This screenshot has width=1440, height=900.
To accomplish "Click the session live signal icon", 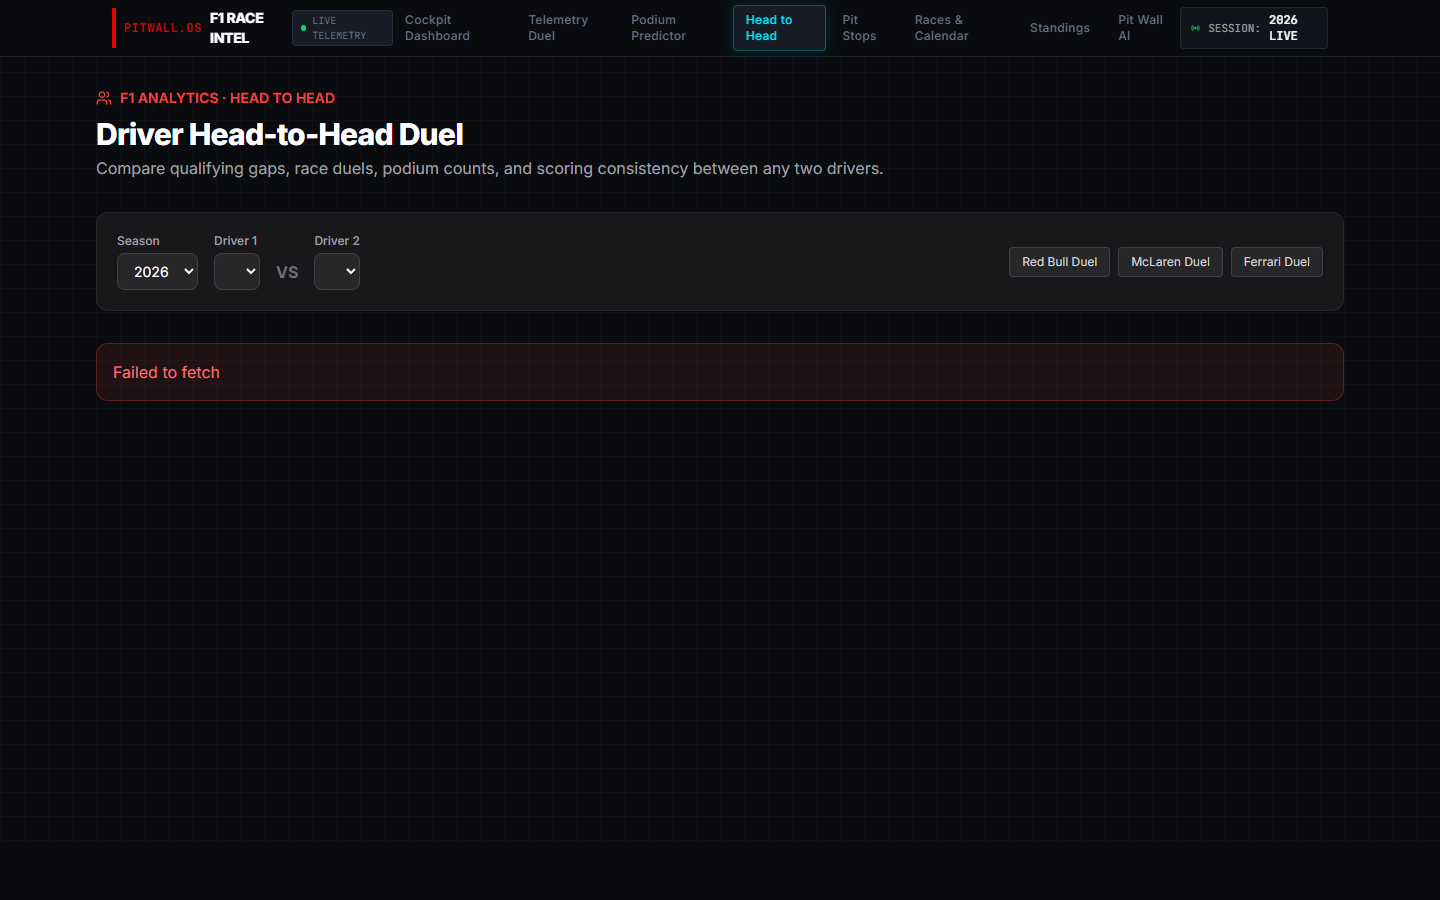I will [1195, 28].
